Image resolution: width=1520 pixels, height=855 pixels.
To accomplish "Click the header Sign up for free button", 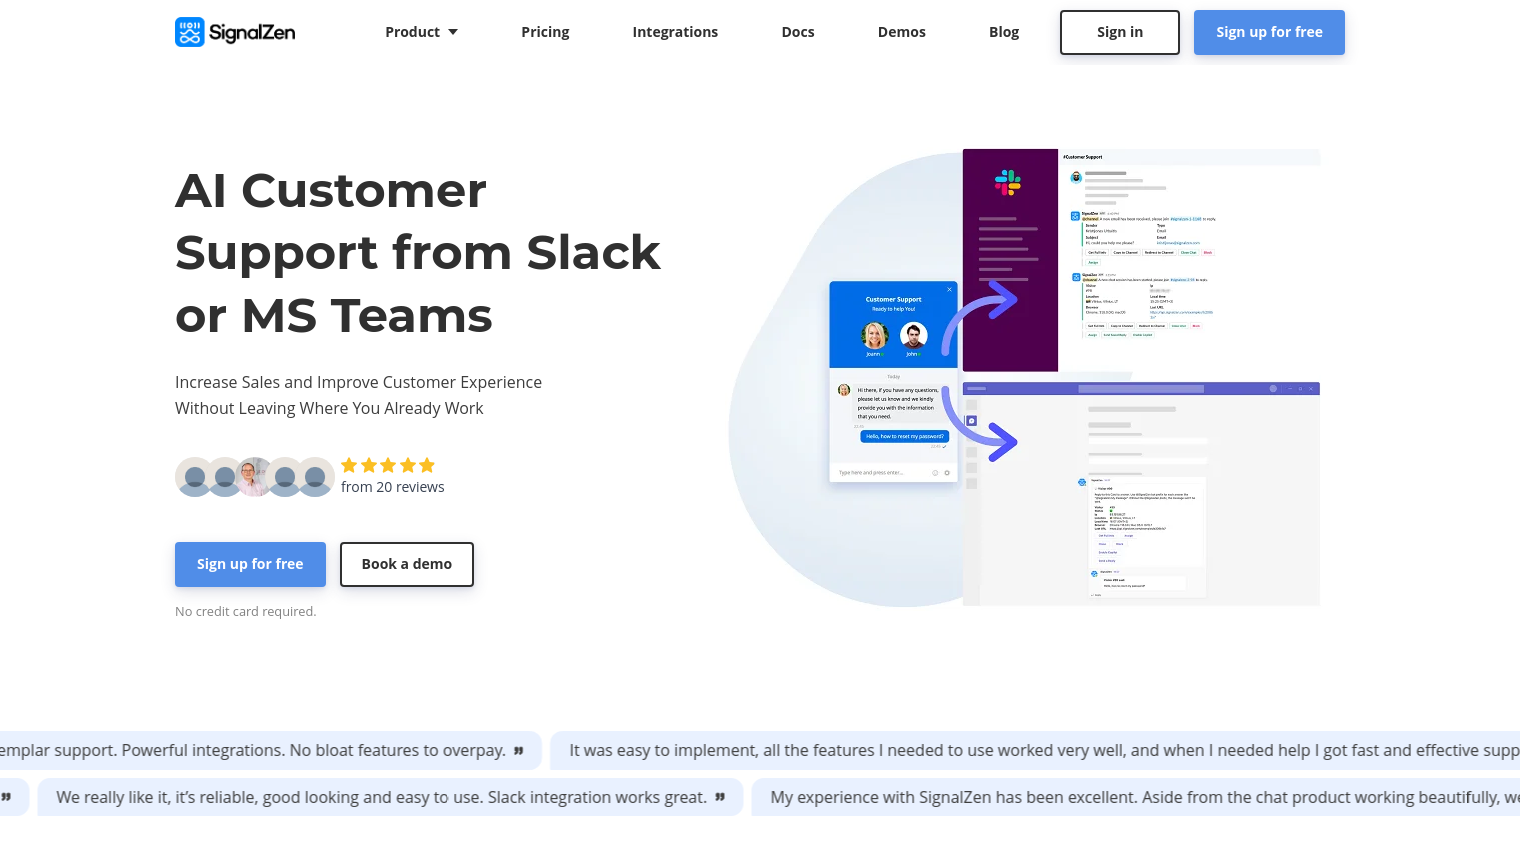I will pyautogui.click(x=1269, y=32).
